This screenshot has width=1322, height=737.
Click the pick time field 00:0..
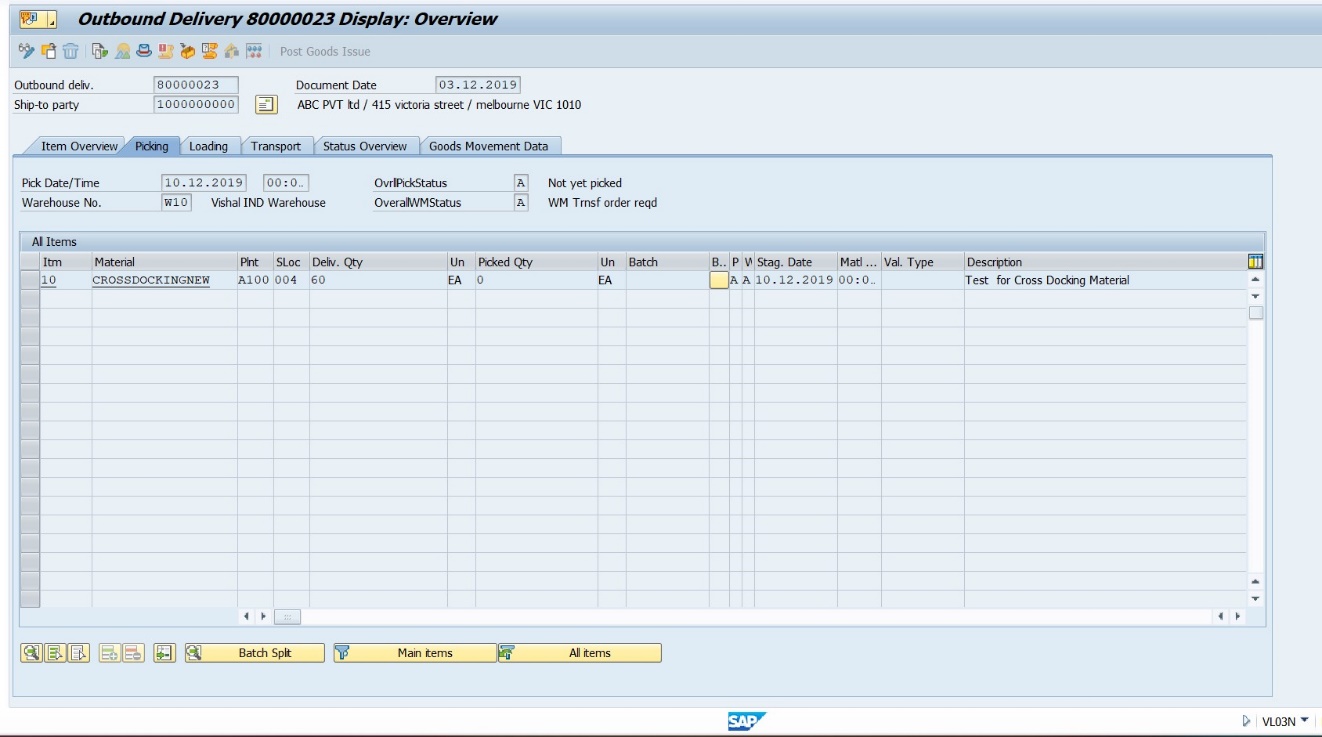click(x=286, y=183)
